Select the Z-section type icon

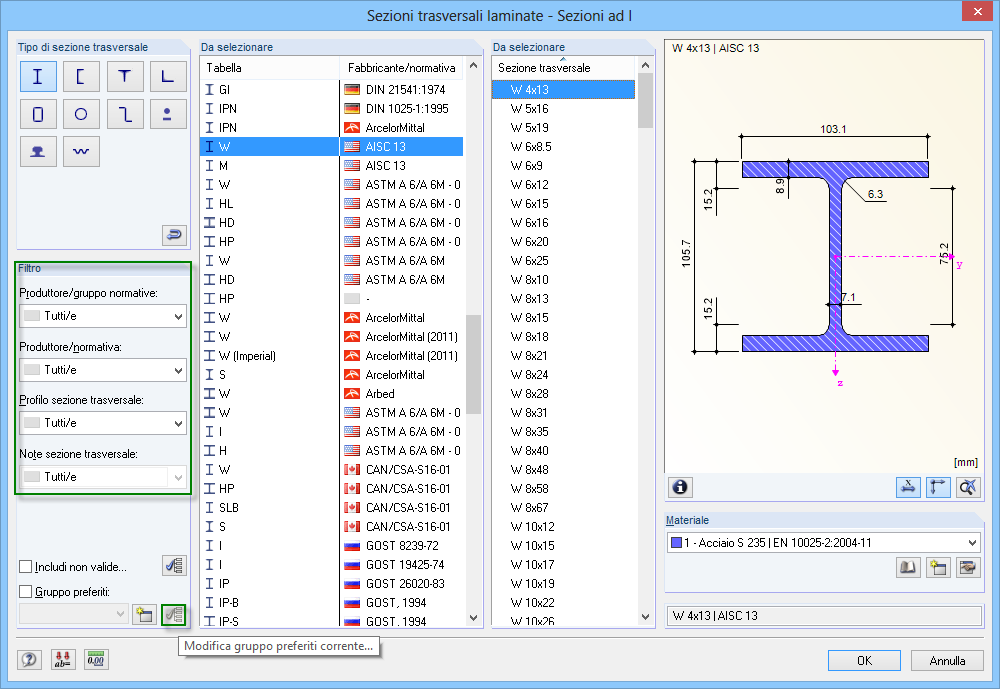[x=124, y=114]
